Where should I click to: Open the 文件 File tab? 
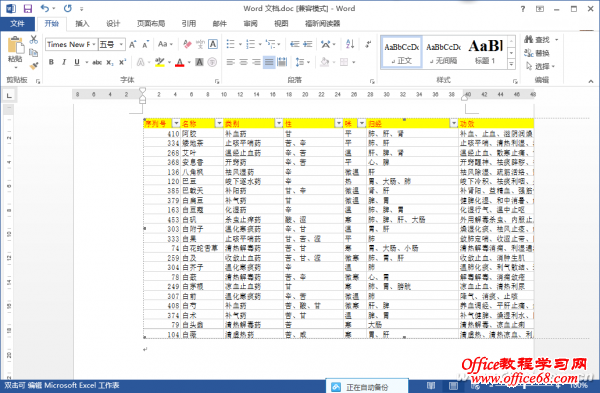click(17, 24)
